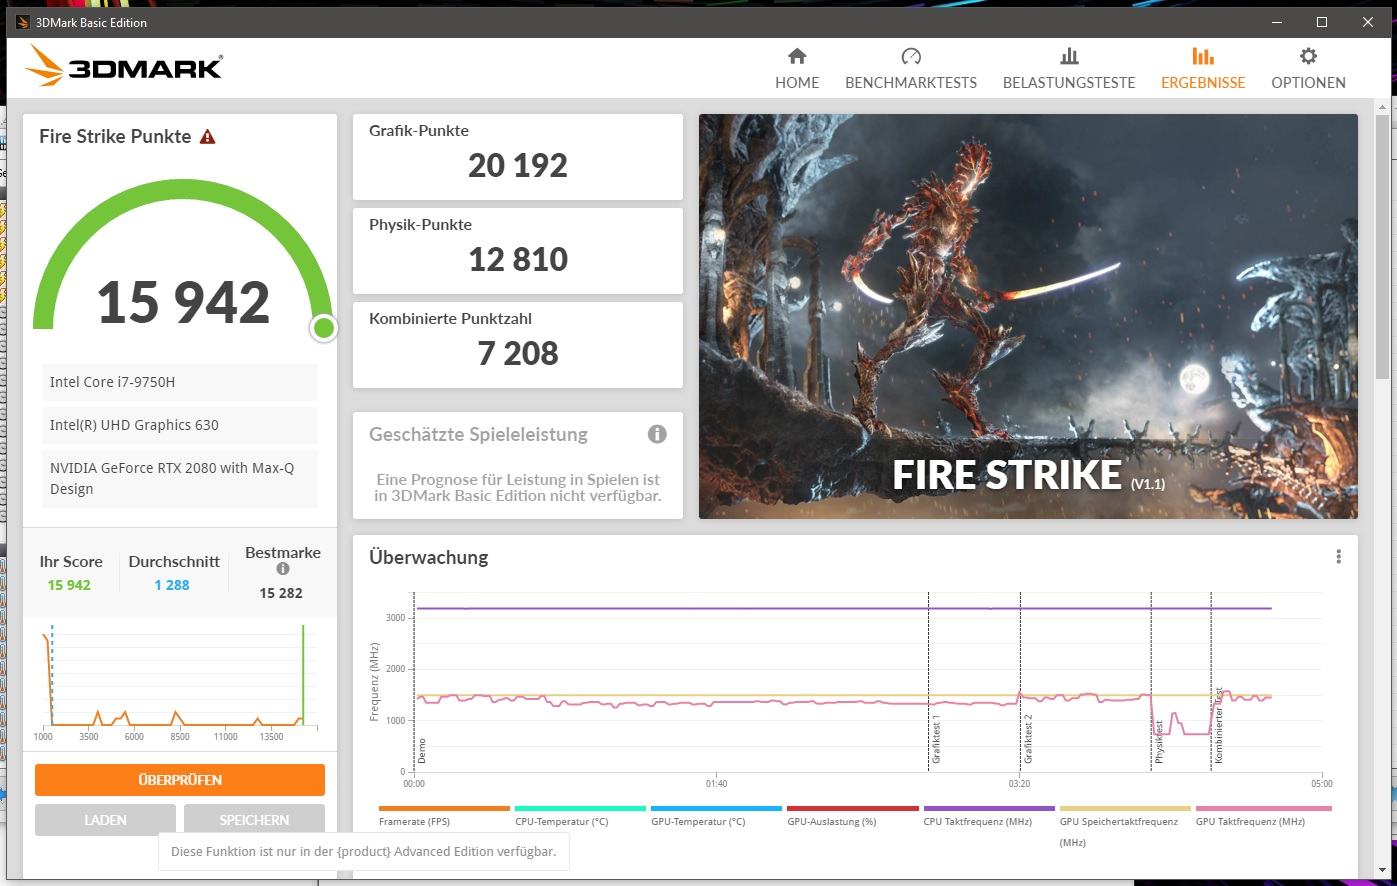Click Physik-Punkte score 12 810

[518, 260]
